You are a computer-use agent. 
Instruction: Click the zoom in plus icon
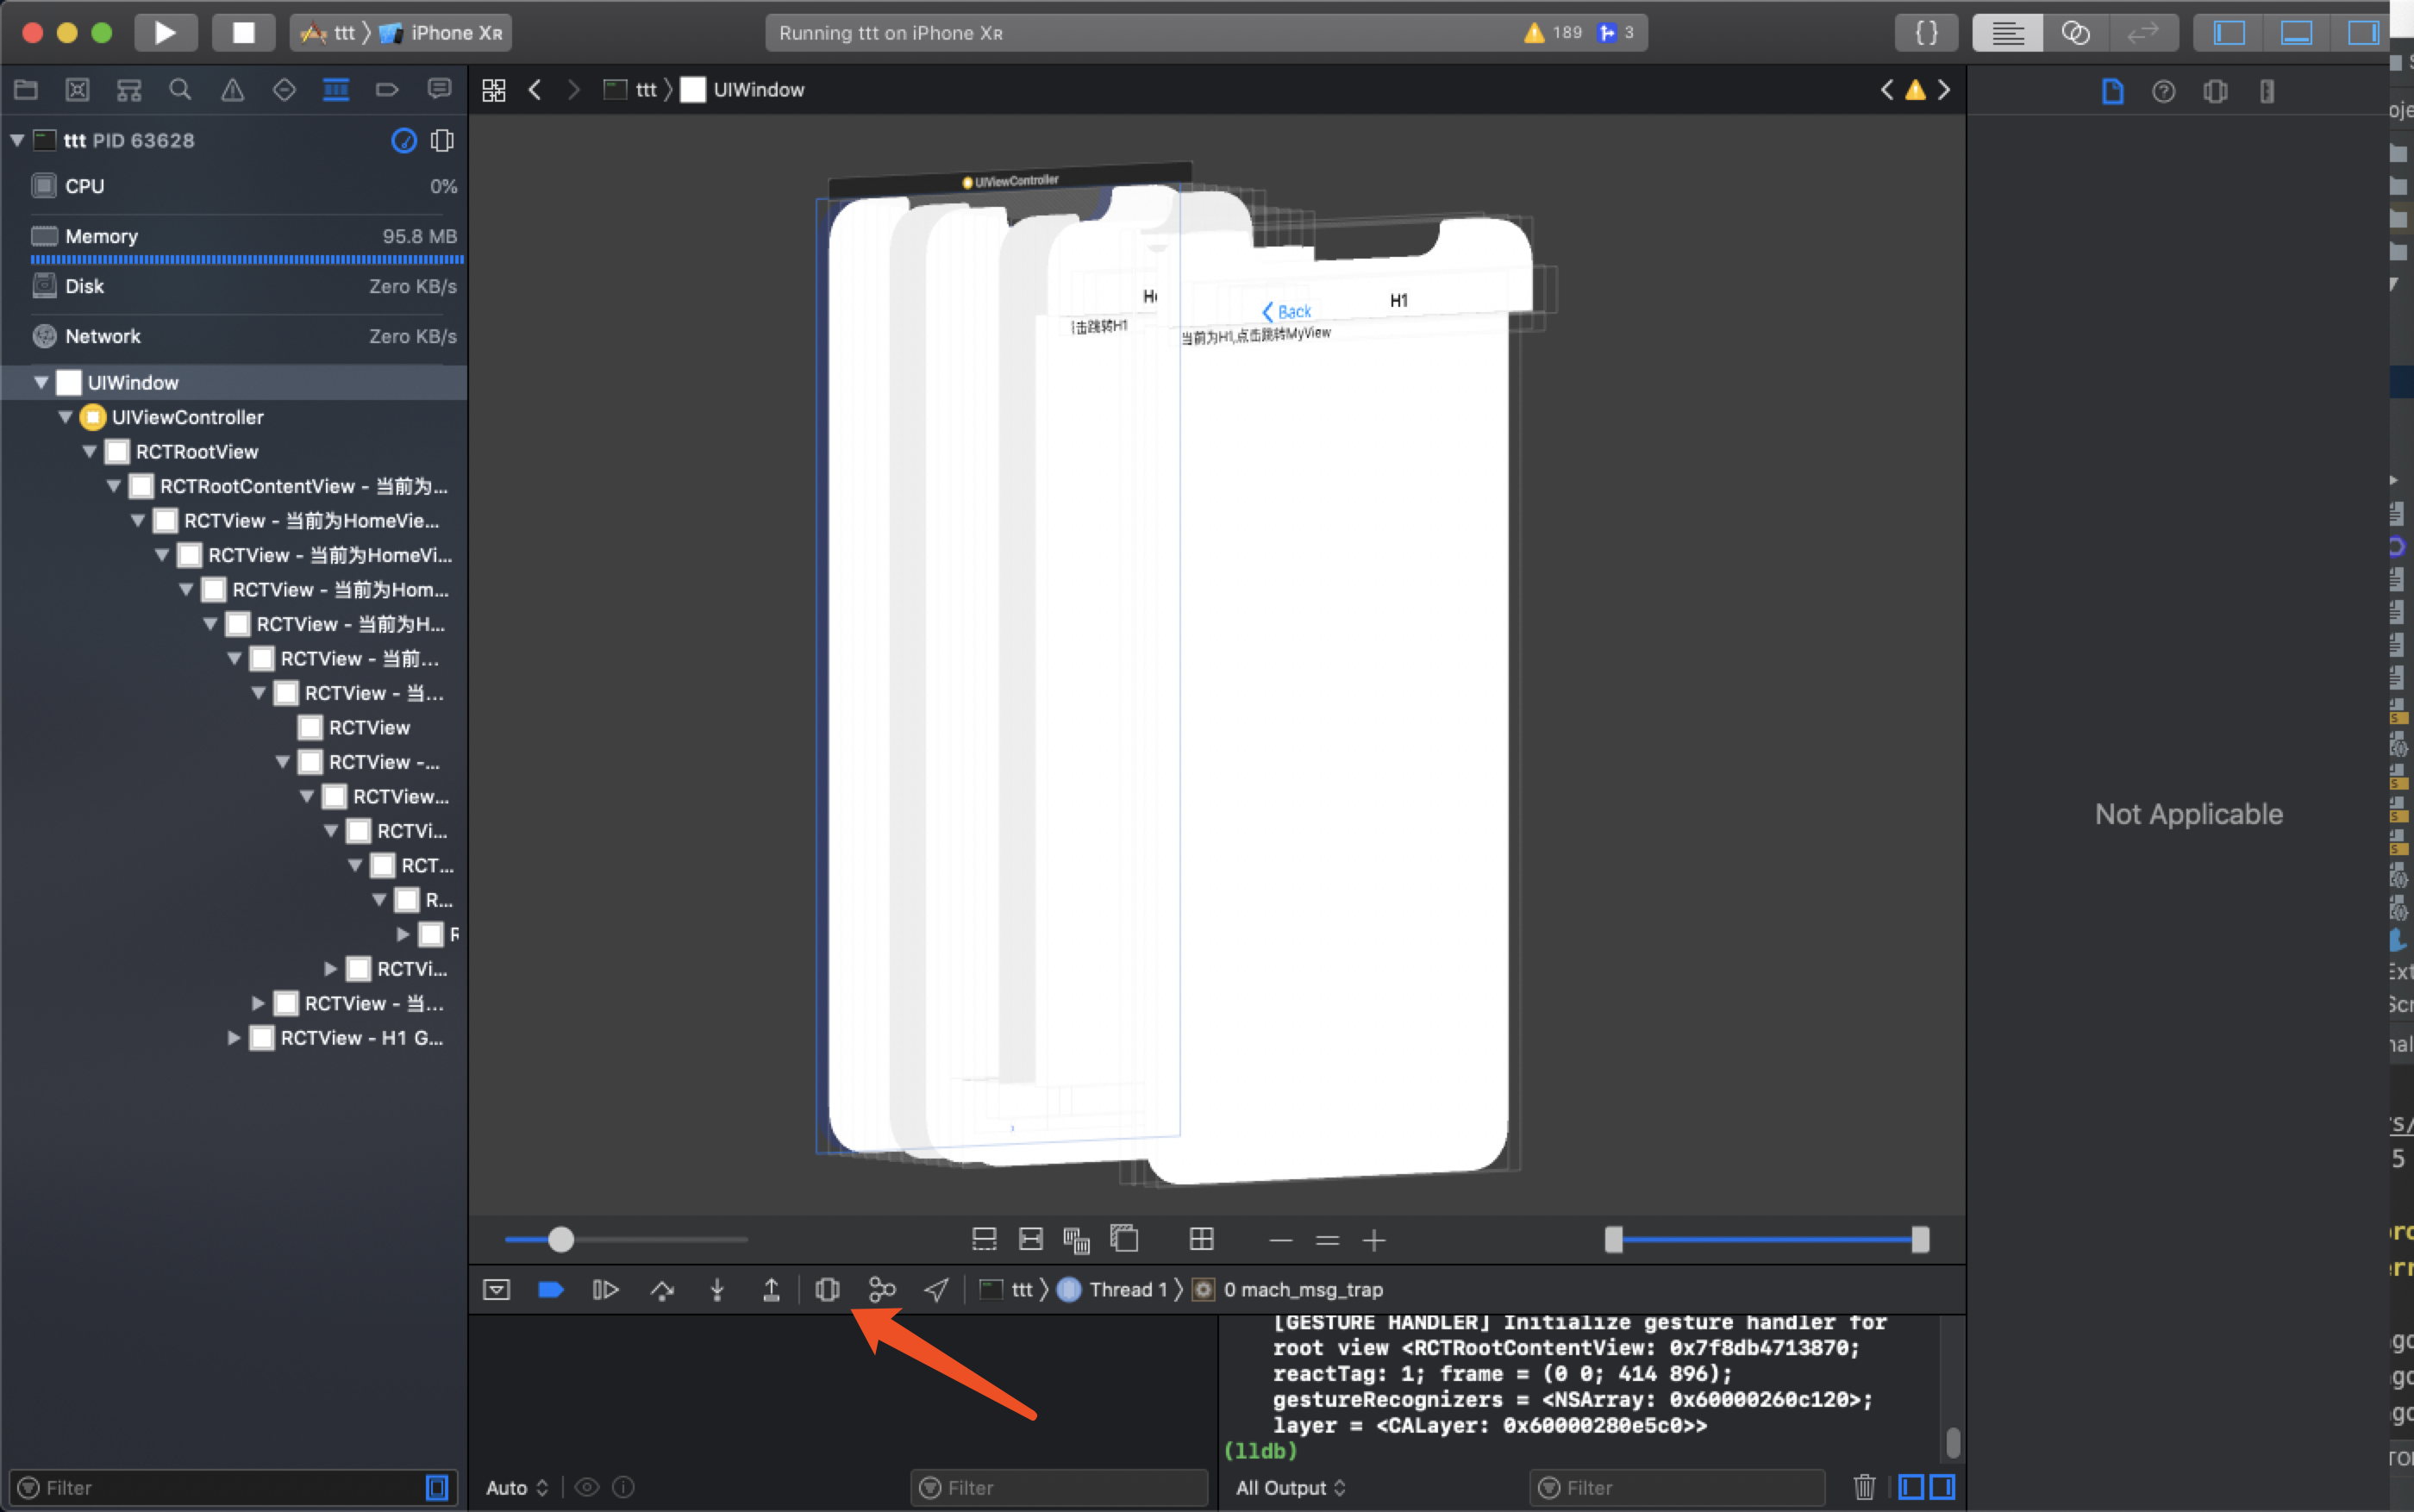[x=1374, y=1240]
